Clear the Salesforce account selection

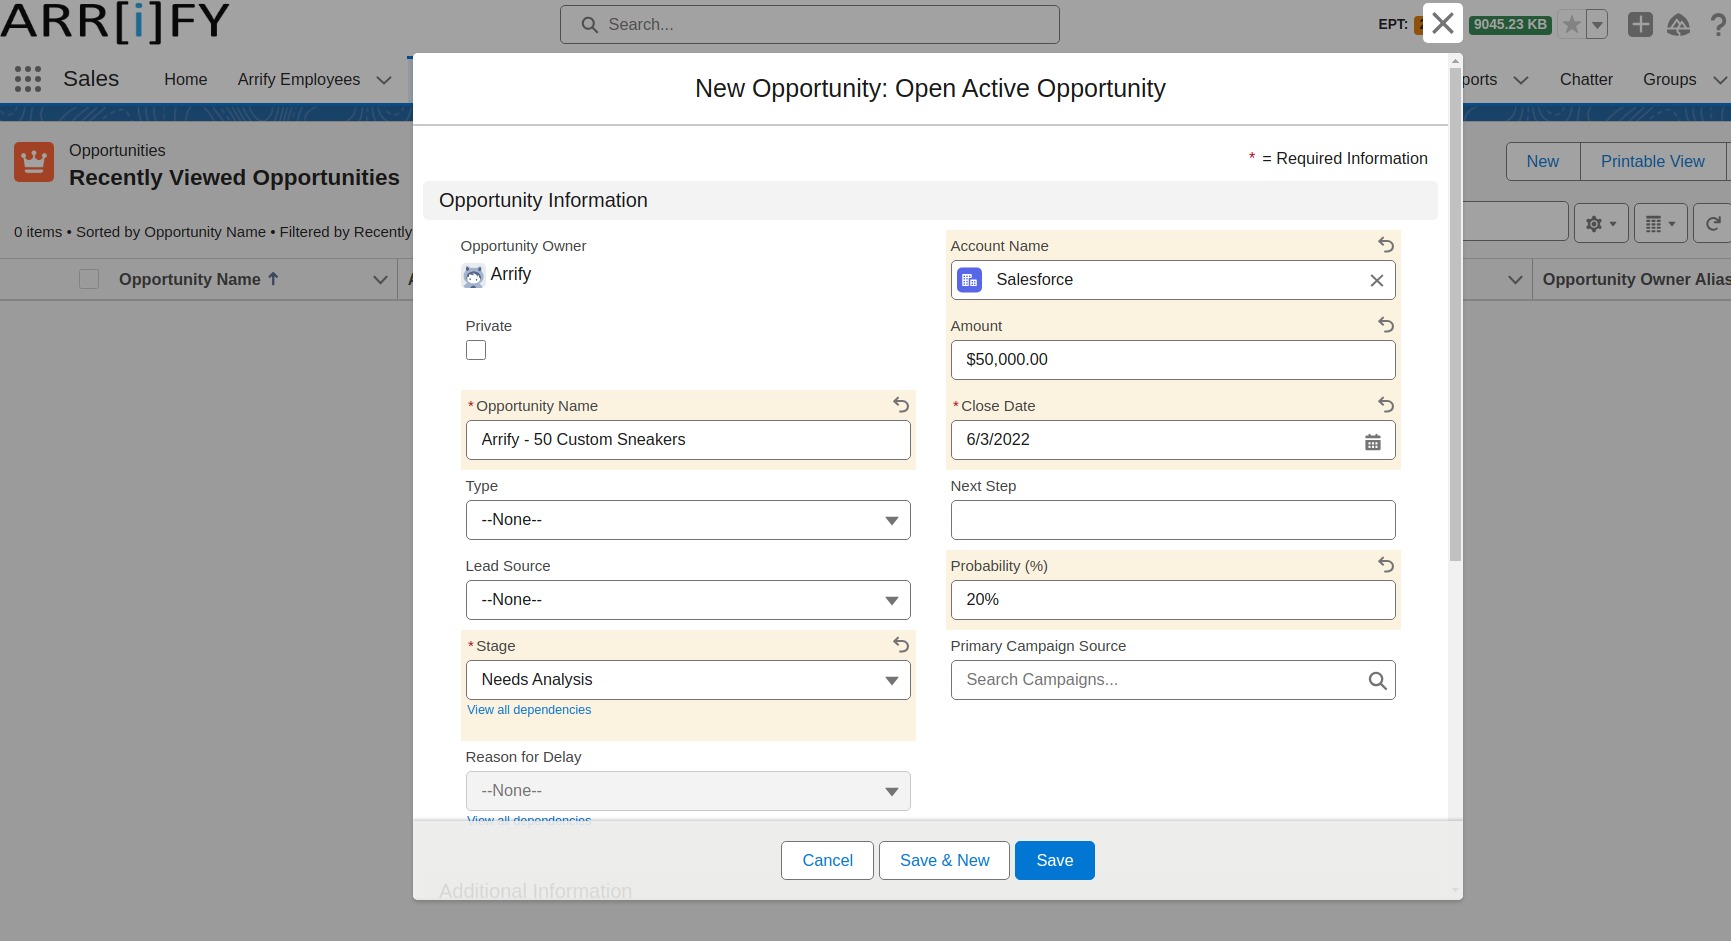1376,281
